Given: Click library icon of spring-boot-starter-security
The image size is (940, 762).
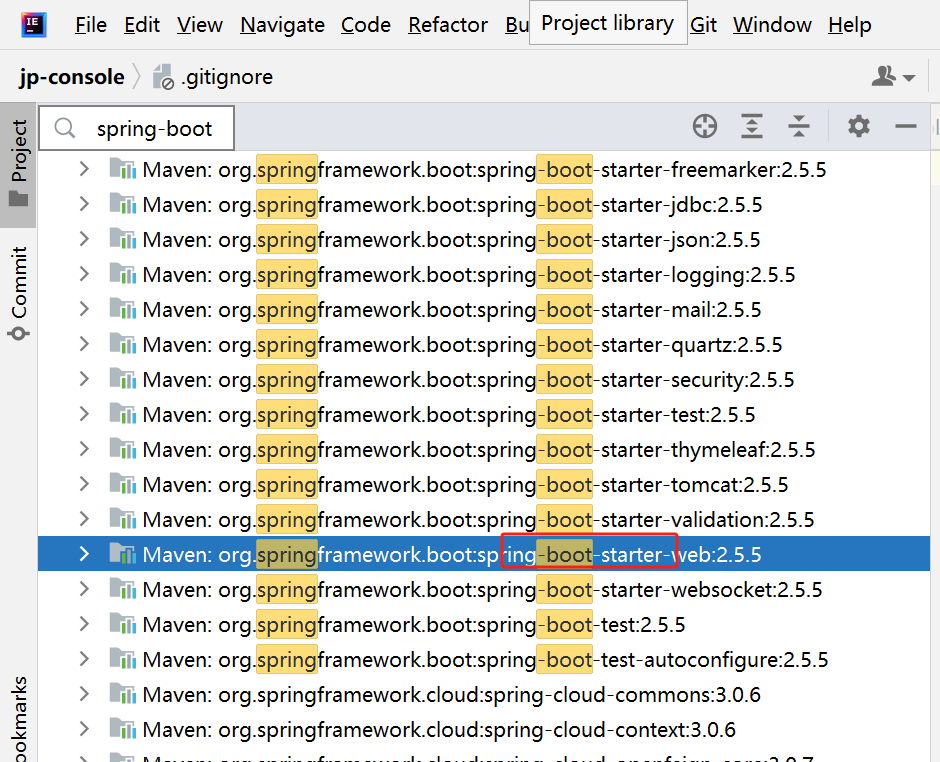Looking at the screenshot, I should coord(123,379).
